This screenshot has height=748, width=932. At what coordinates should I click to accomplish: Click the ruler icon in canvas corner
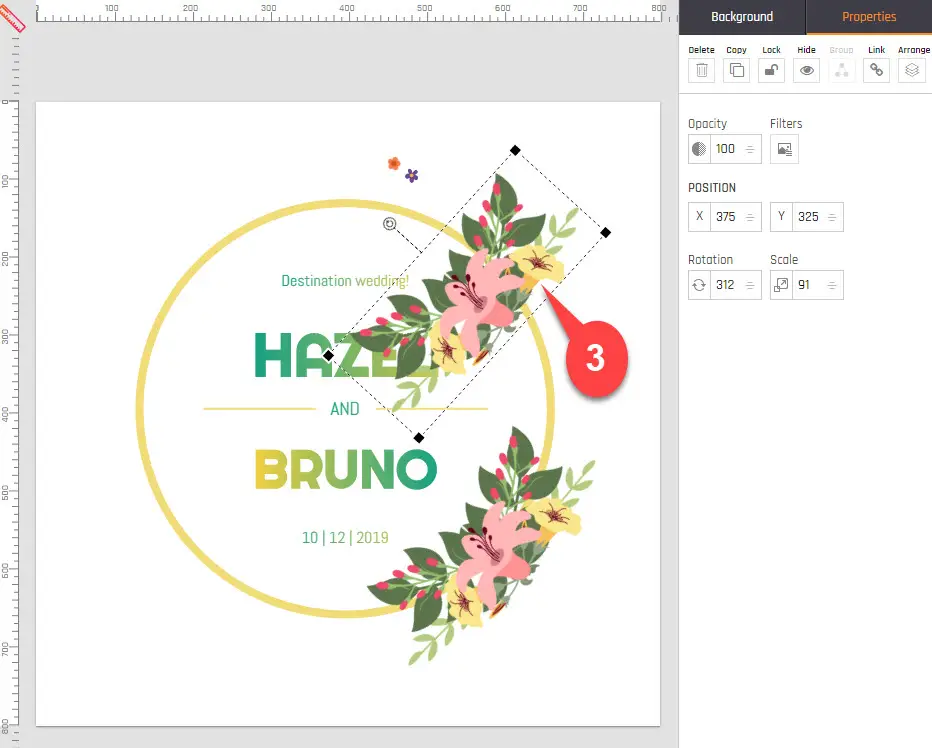pos(12,18)
